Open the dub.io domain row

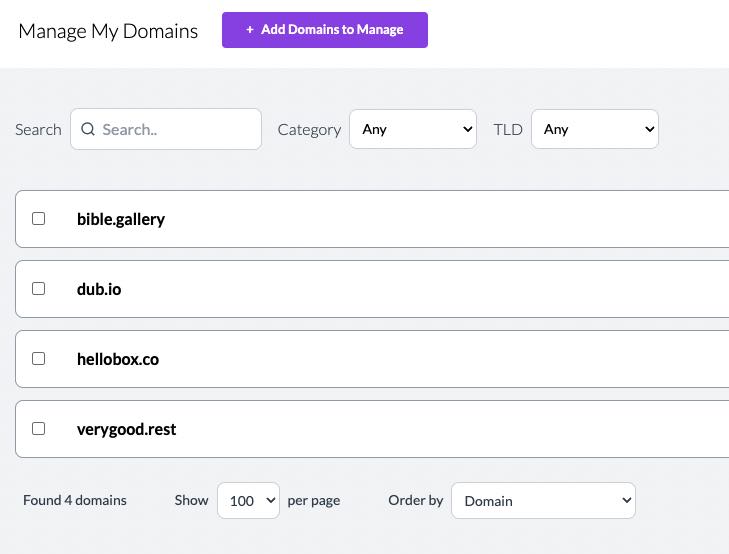click(x=372, y=289)
